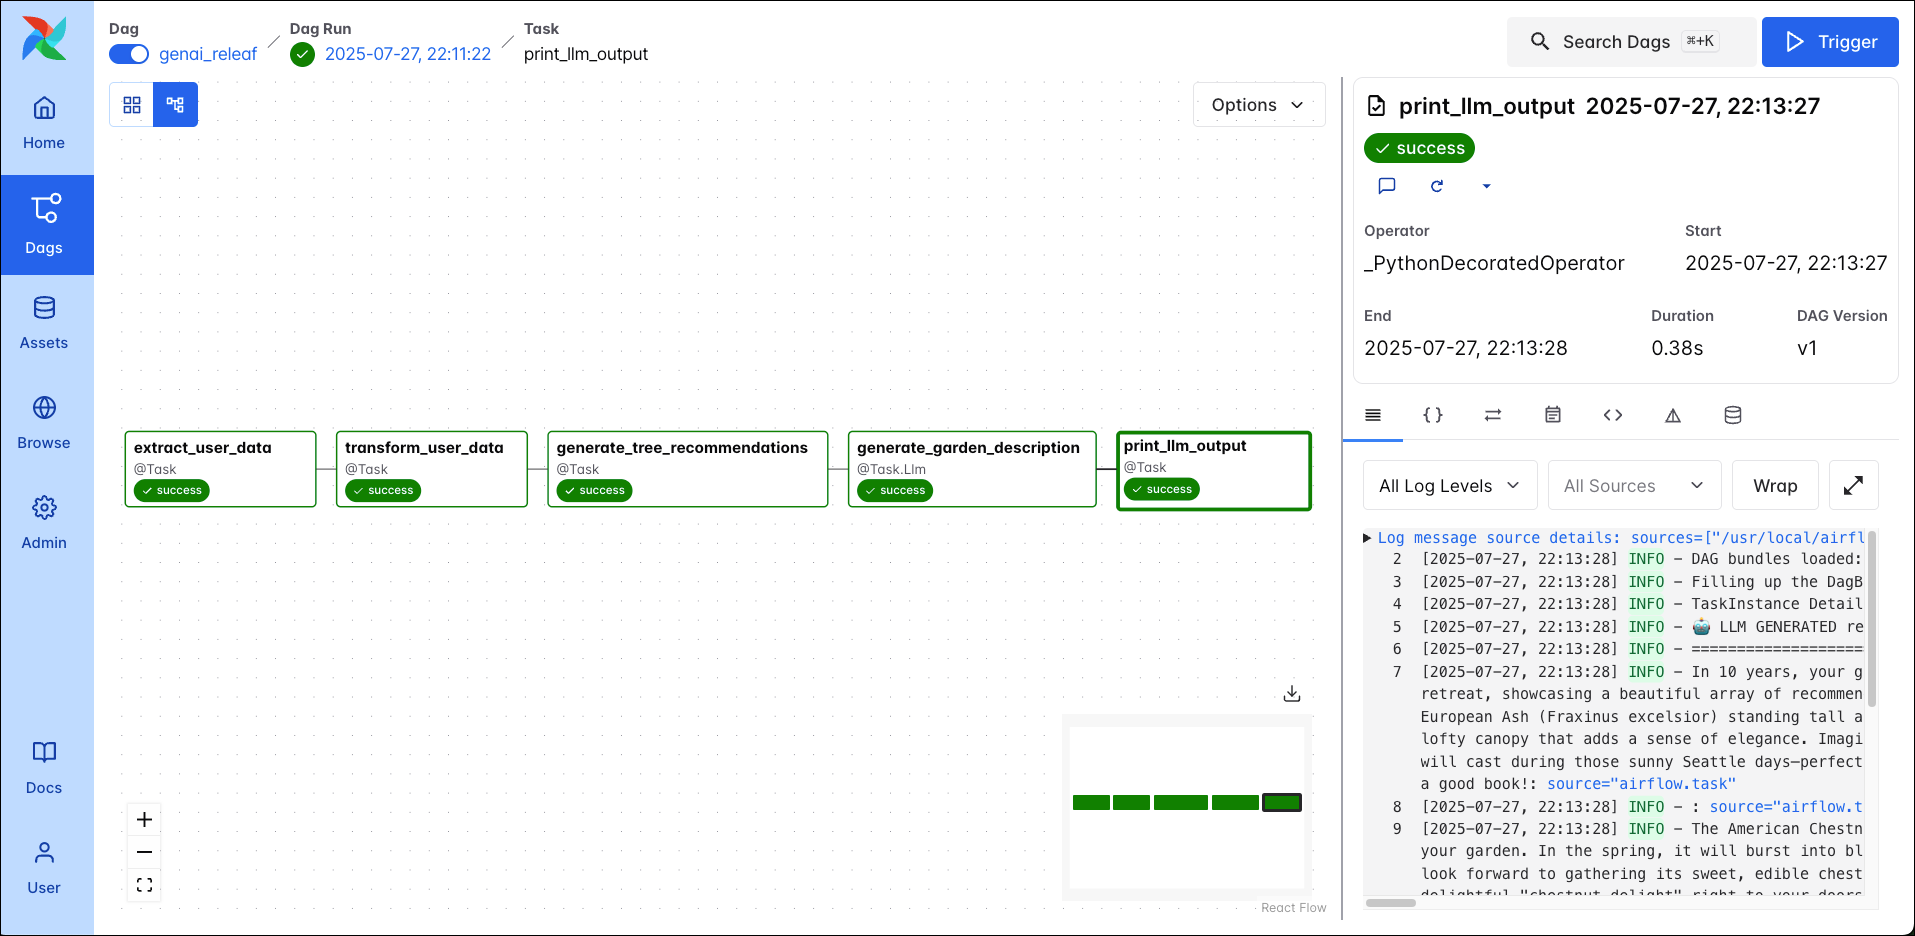The height and width of the screenshot is (936, 1915).
Task: Download the graph using the download icon
Action: click(1291, 693)
